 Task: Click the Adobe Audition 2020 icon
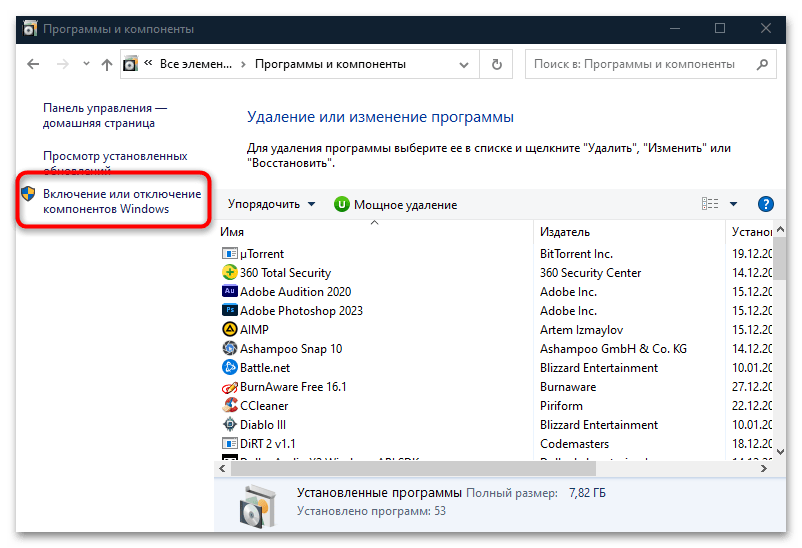click(230, 292)
